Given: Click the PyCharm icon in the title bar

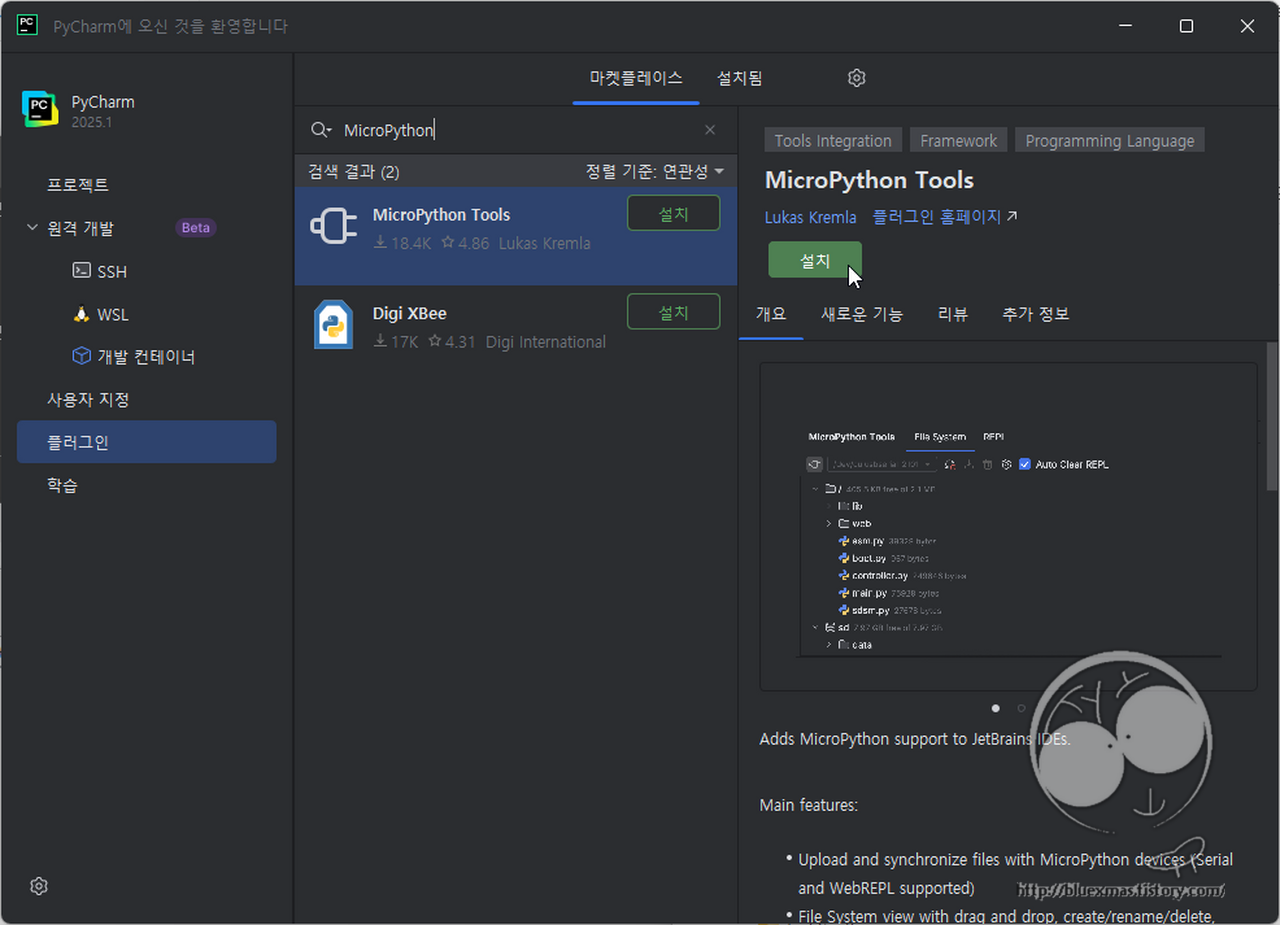Looking at the screenshot, I should tap(27, 26).
